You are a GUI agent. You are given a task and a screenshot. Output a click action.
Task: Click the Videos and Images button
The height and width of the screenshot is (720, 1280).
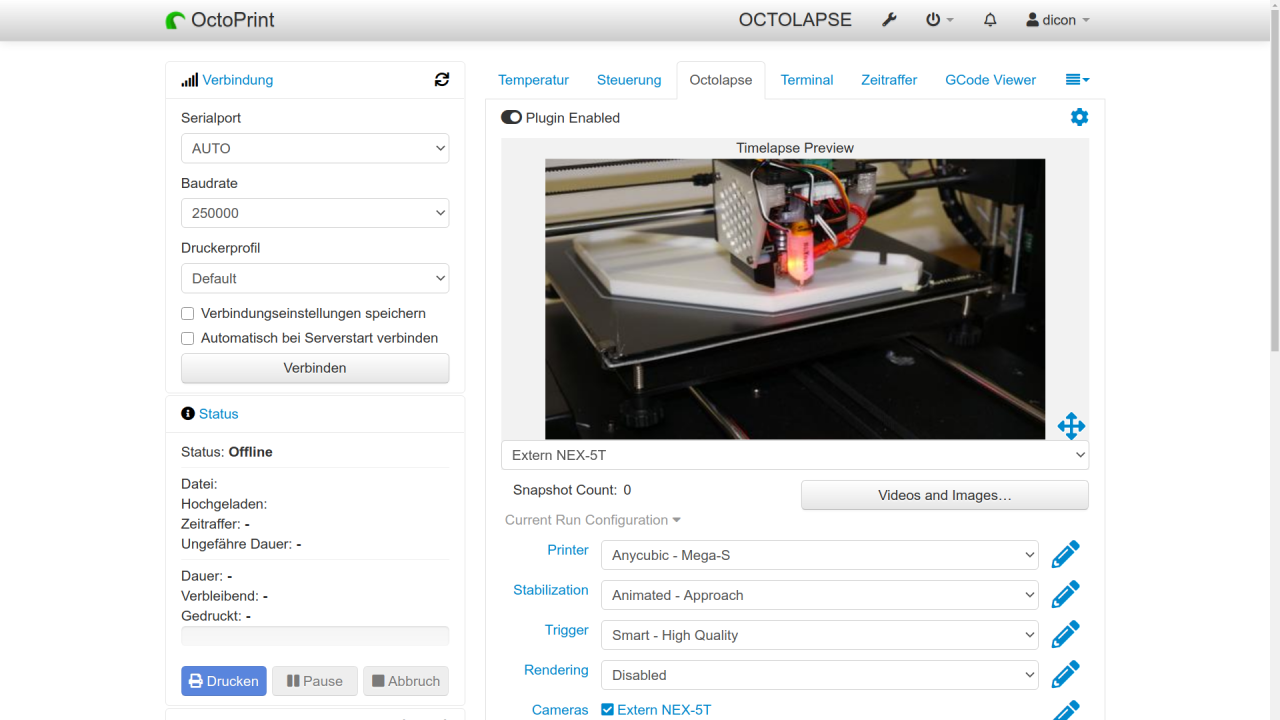943,494
